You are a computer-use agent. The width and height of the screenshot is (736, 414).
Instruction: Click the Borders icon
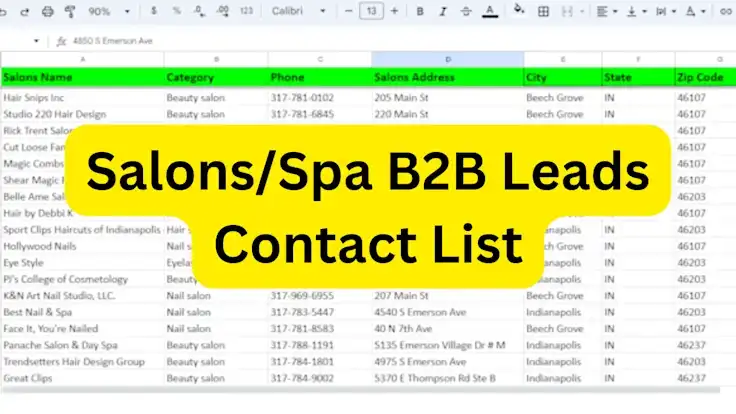tap(543, 11)
